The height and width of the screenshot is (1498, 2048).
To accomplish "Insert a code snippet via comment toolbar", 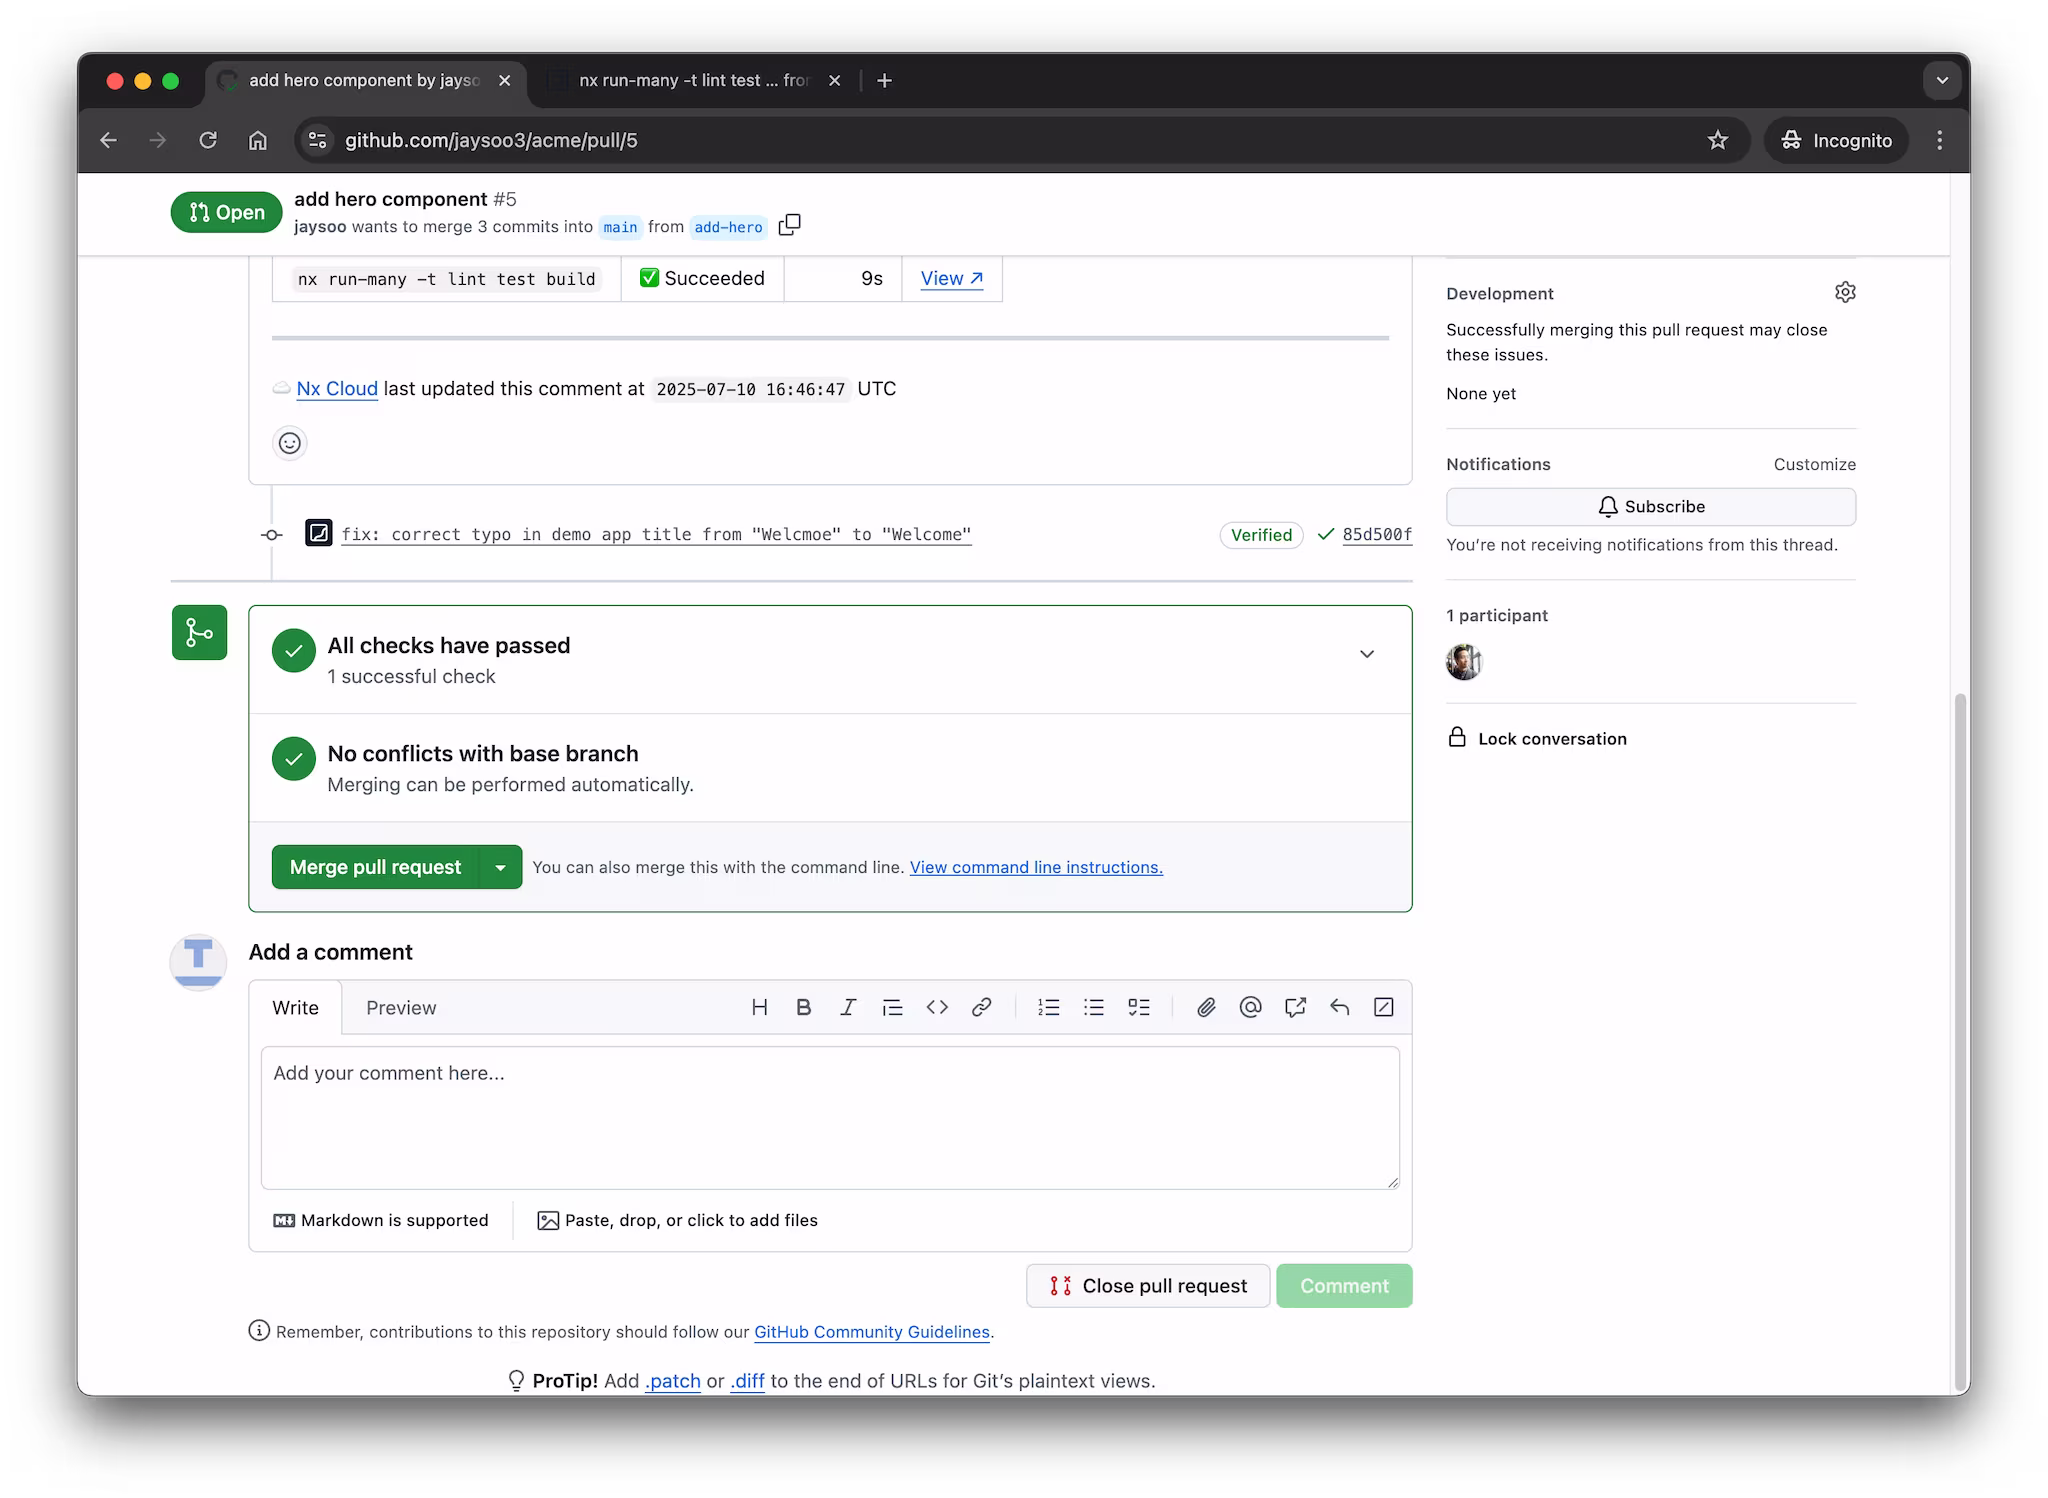I will (937, 1007).
